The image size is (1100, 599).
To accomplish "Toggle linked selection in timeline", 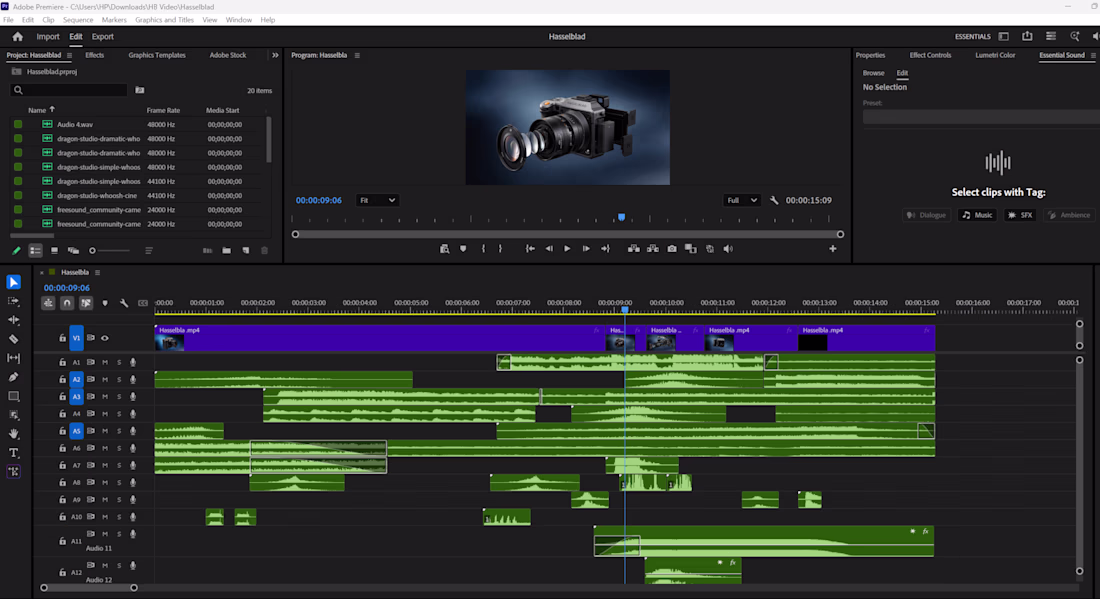I will pyautogui.click(x=86, y=303).
